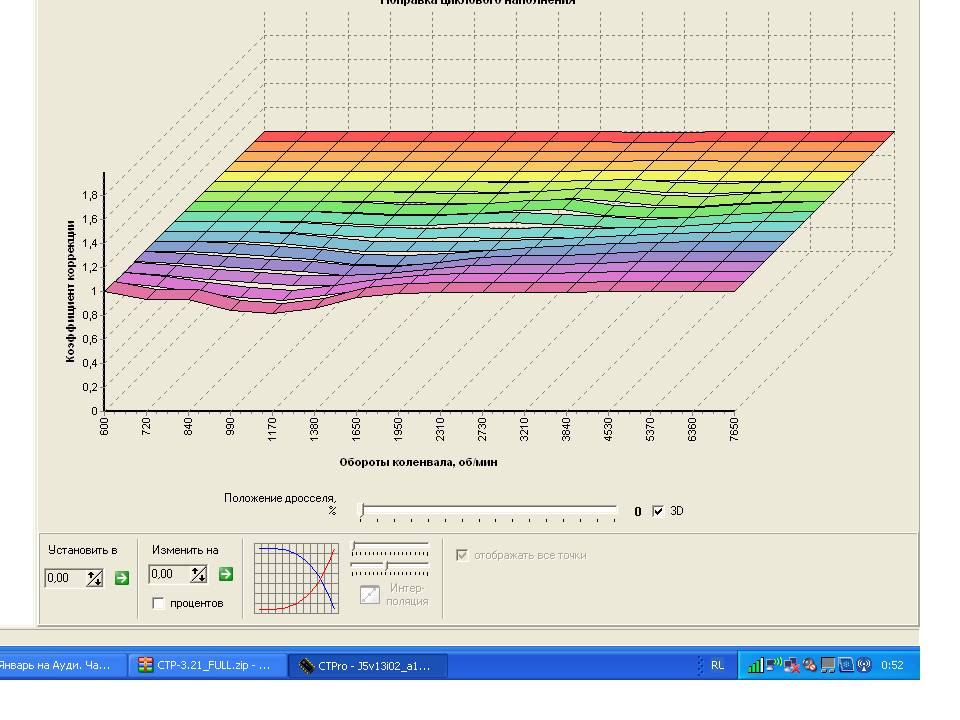Toggle отображать все точки checkbox
Viewport: 960px width, 720px height.
(462, 555)
